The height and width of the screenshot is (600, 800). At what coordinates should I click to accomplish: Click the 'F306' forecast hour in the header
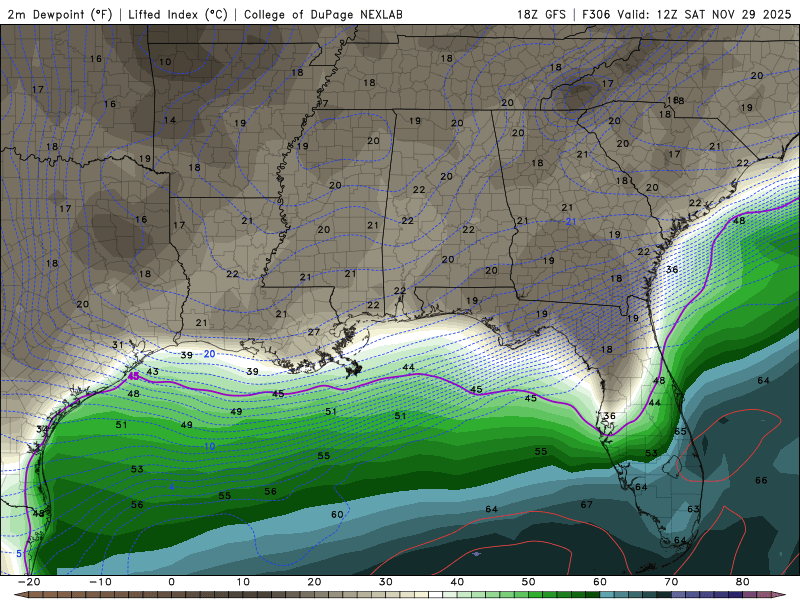[x=596, y=14]
